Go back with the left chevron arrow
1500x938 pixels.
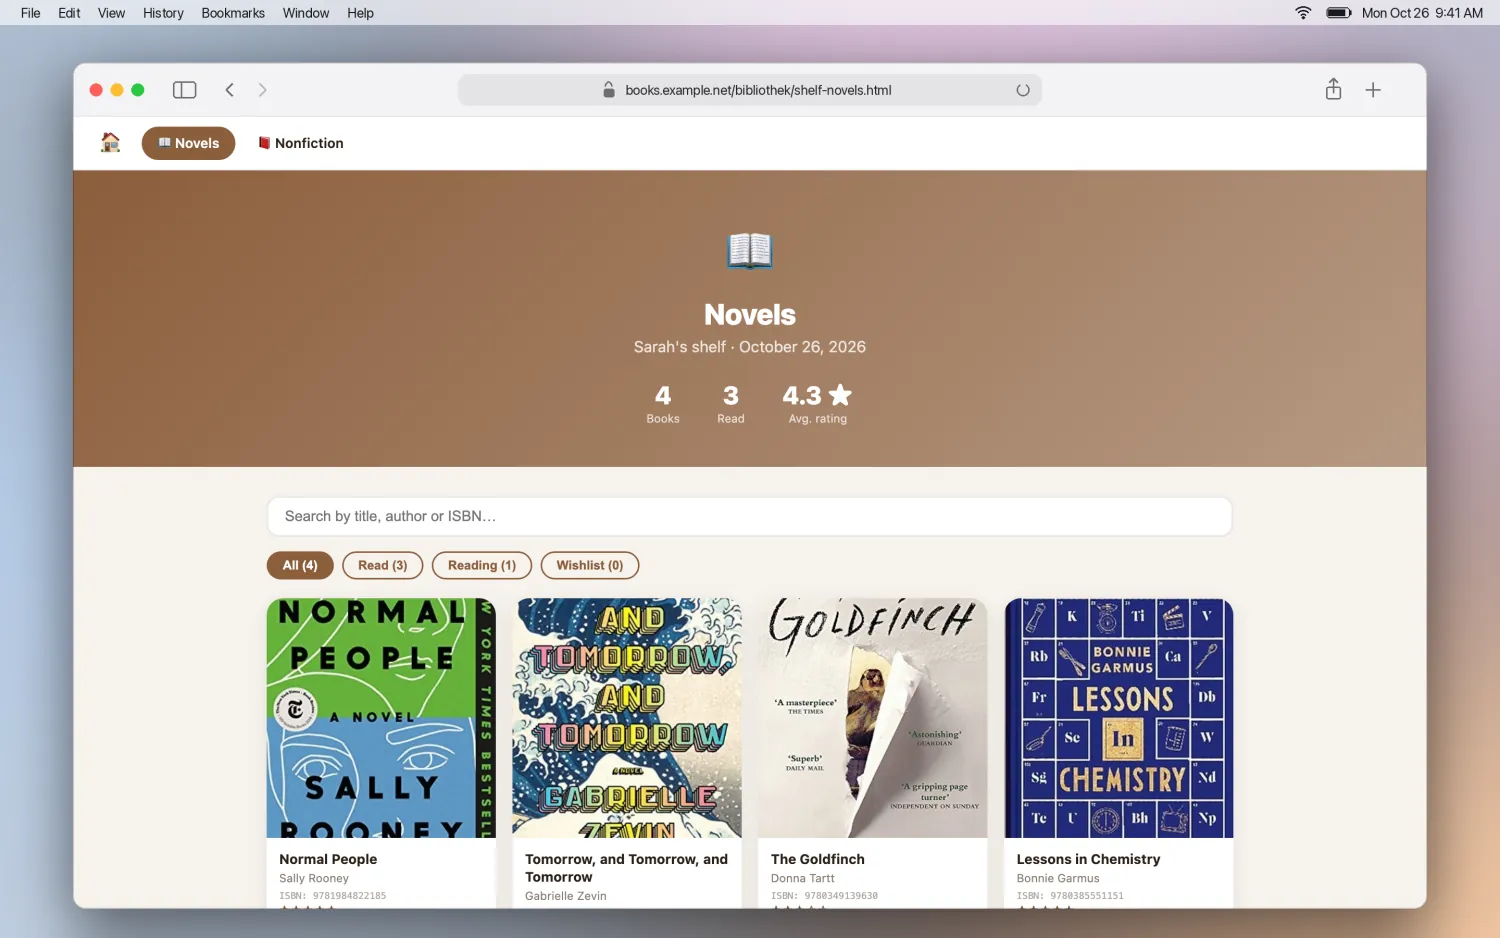pyautogui.click(x=230, y=90)
